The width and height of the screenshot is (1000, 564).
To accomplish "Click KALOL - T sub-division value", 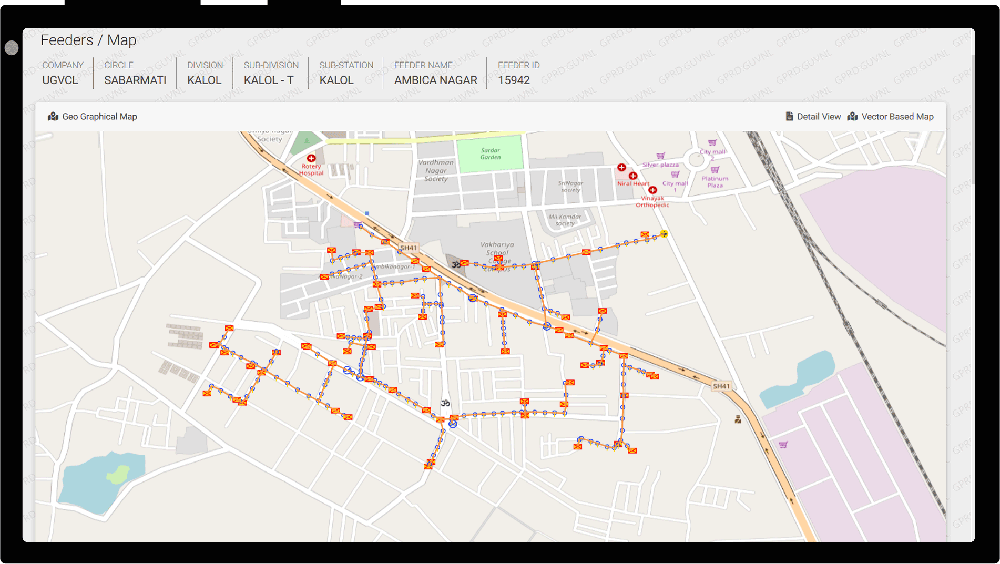I will [x=268, y=80].
